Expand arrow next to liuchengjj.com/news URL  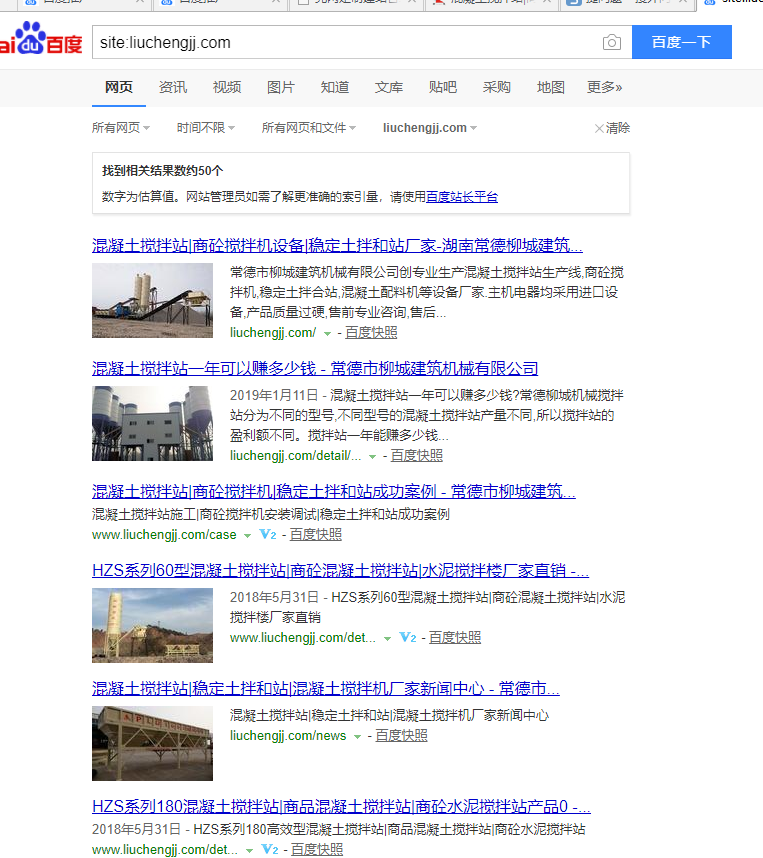pyautogui.click(x=357, y=737)
